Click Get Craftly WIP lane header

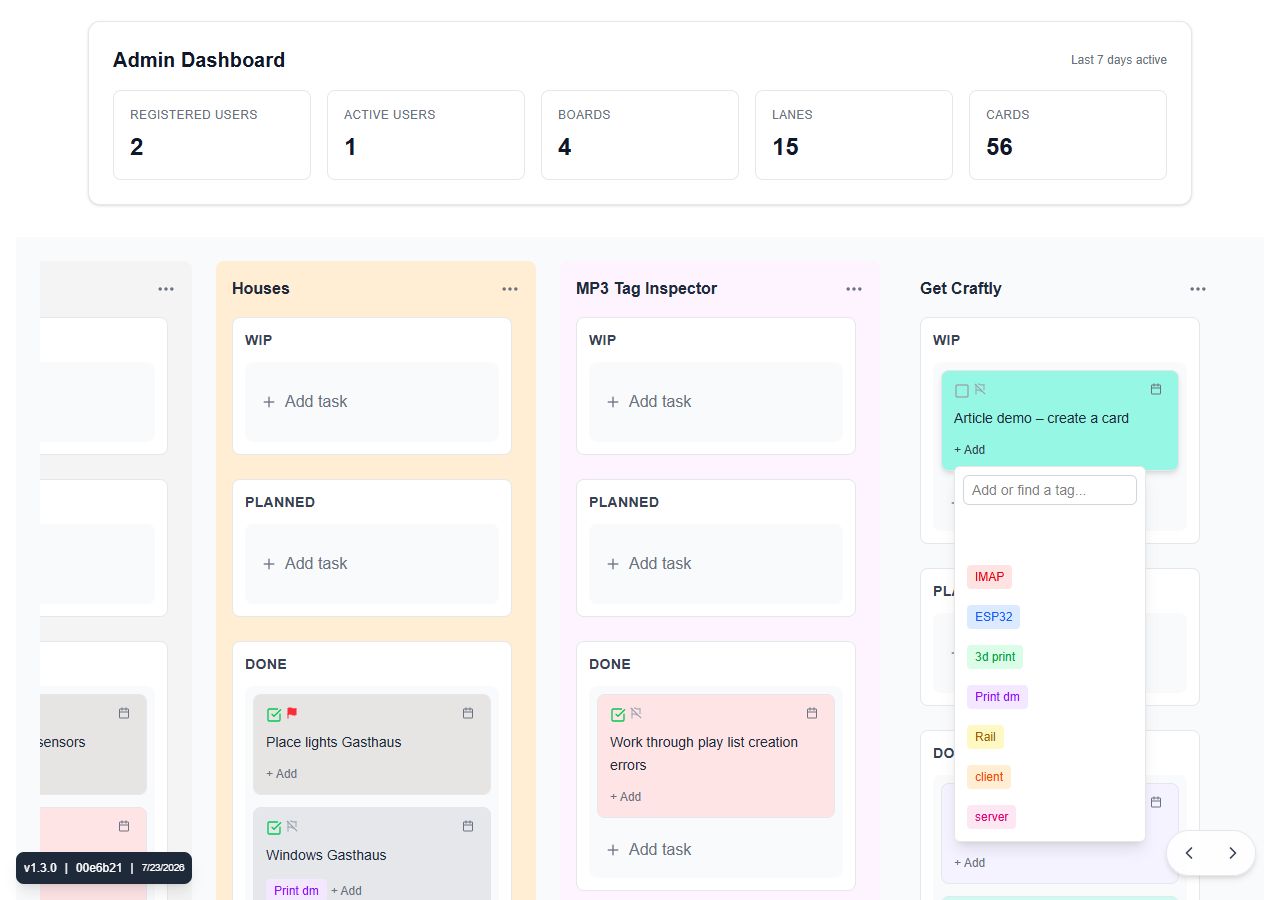(x=946, y=340)
